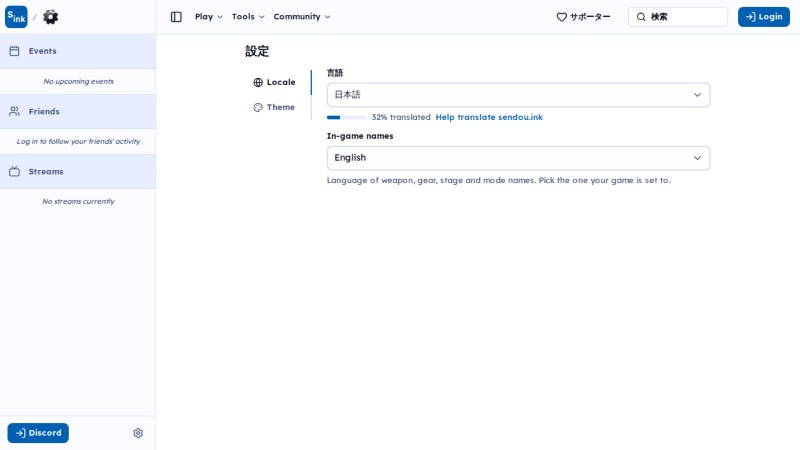Click the sendou.ink logo icon
Screen dimensions: 800x450
click(x=16, y=17)
